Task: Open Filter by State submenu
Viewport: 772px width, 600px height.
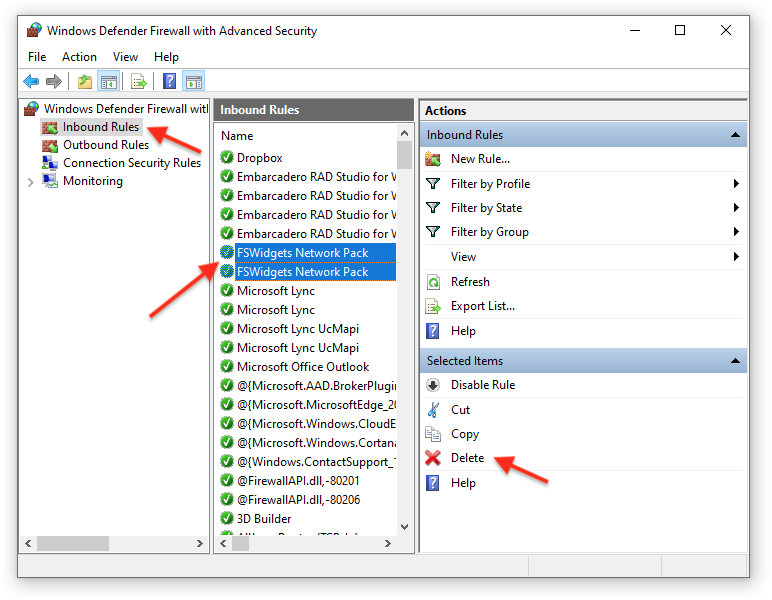Action: pos(583,208)
